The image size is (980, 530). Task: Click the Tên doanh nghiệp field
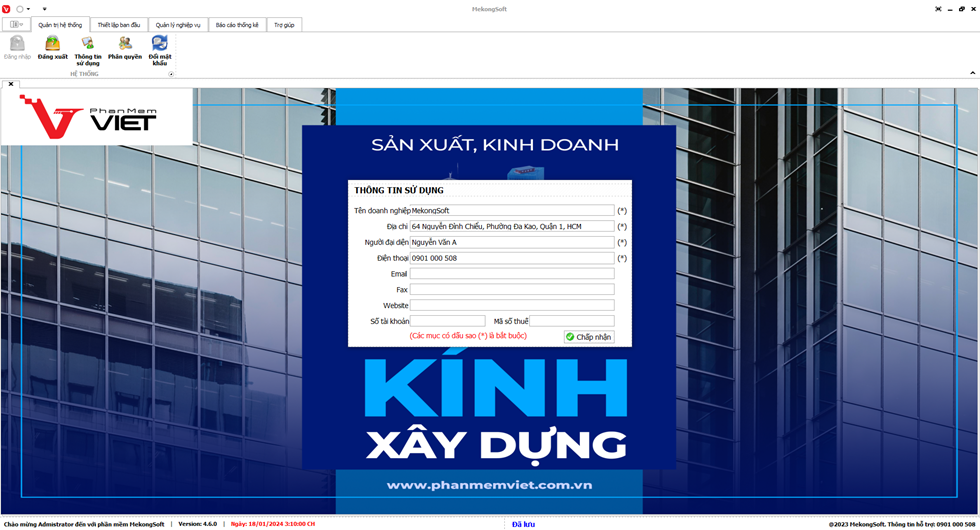pyautogui.click(x=512, y=211)
